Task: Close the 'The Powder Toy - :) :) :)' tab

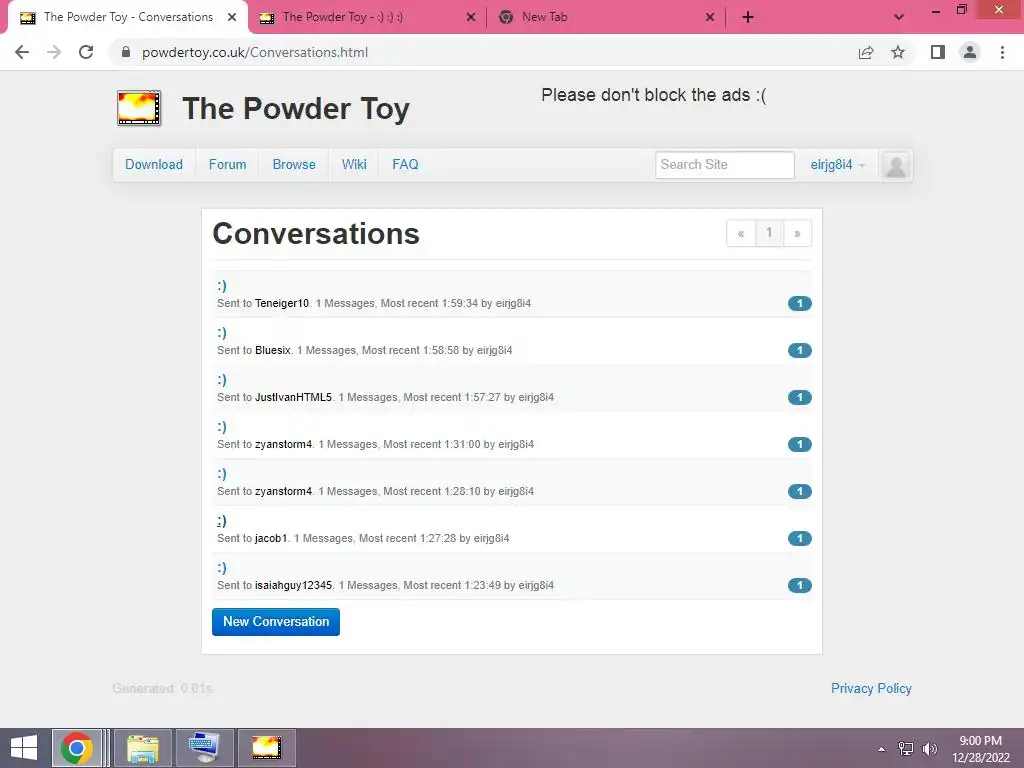Action: click(x=471, y=17)
